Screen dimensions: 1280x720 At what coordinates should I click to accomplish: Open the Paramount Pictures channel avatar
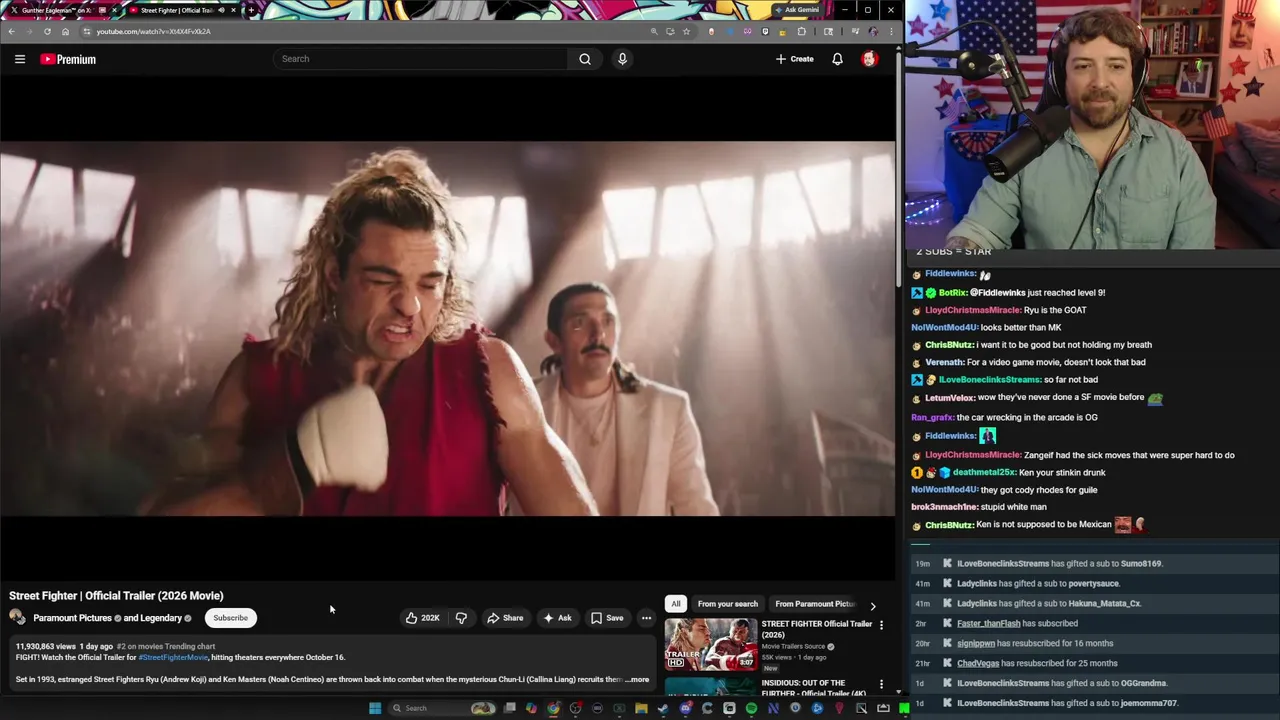point(17,617)
